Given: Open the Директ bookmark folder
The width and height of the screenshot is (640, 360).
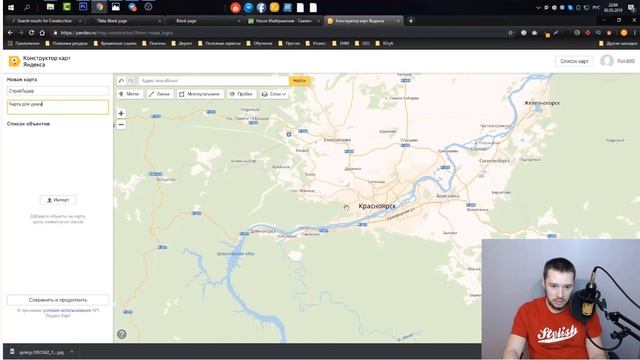Looking at the screenshot, I should [182, 43].
